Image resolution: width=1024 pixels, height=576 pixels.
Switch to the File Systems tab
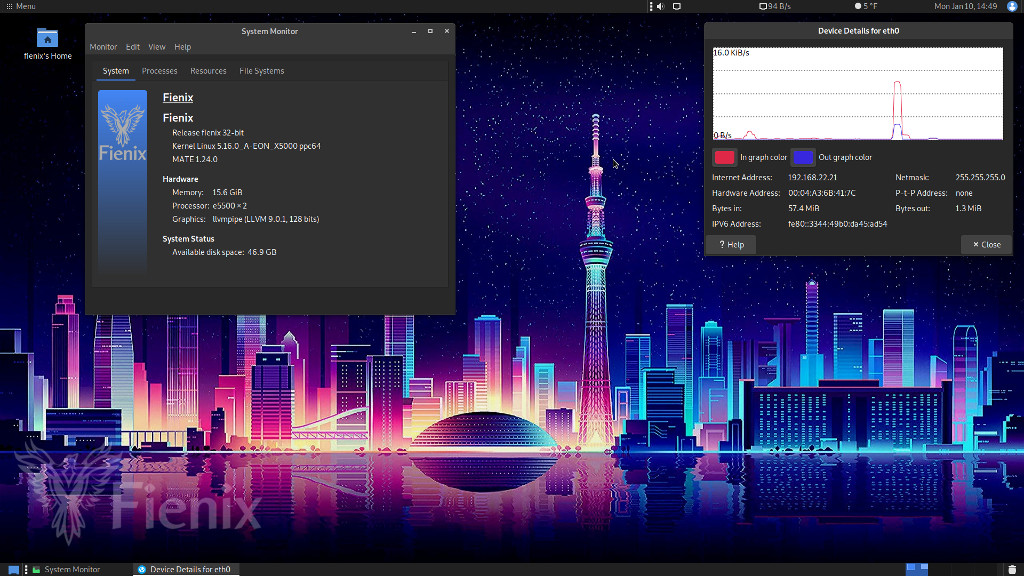[261, 71]
